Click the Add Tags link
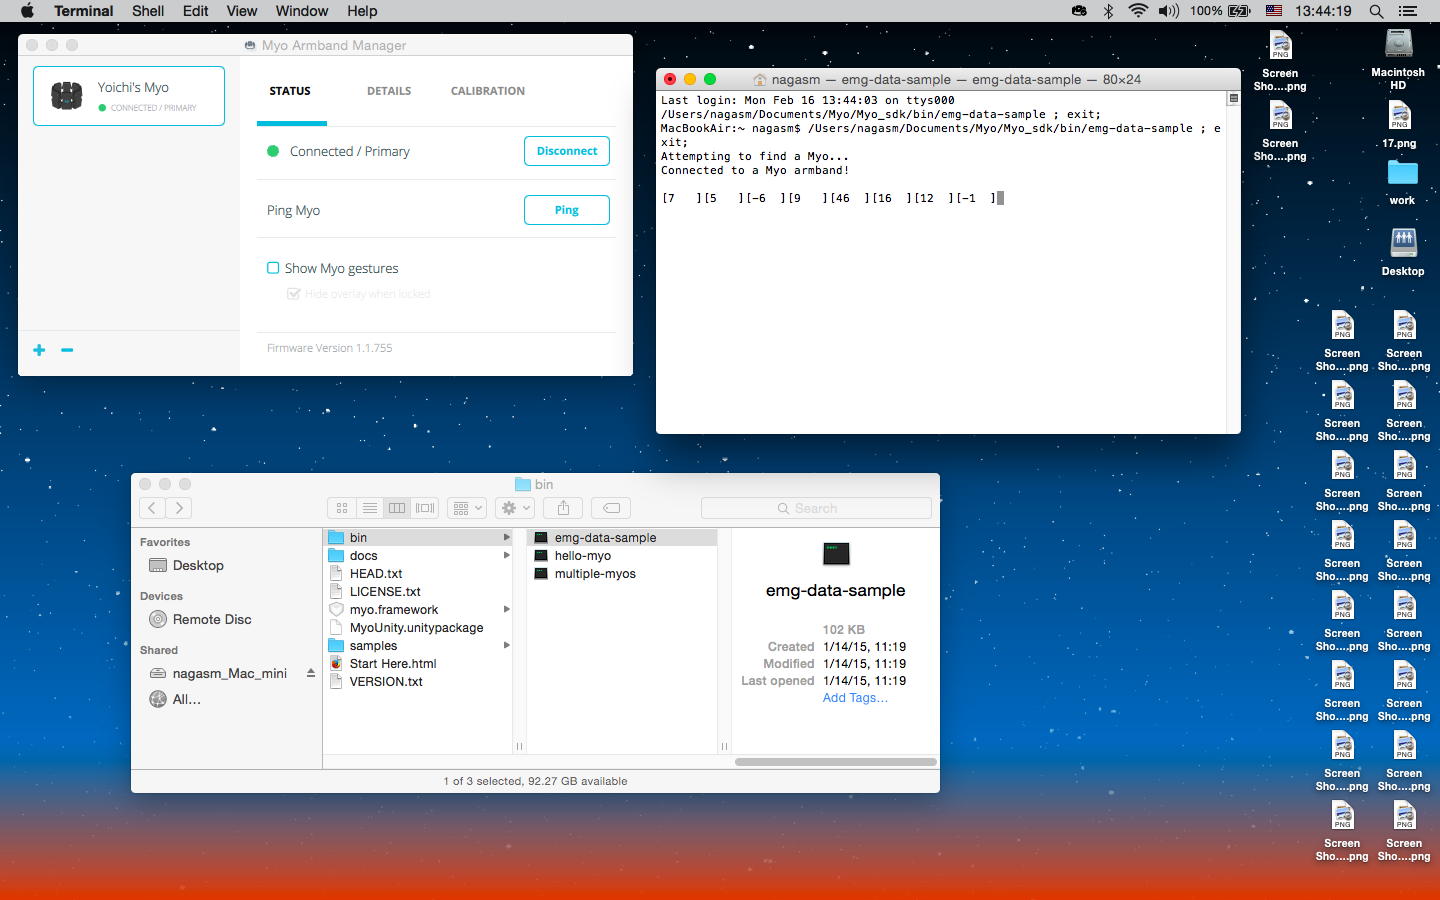The image size is (1440, 900). 854,698
